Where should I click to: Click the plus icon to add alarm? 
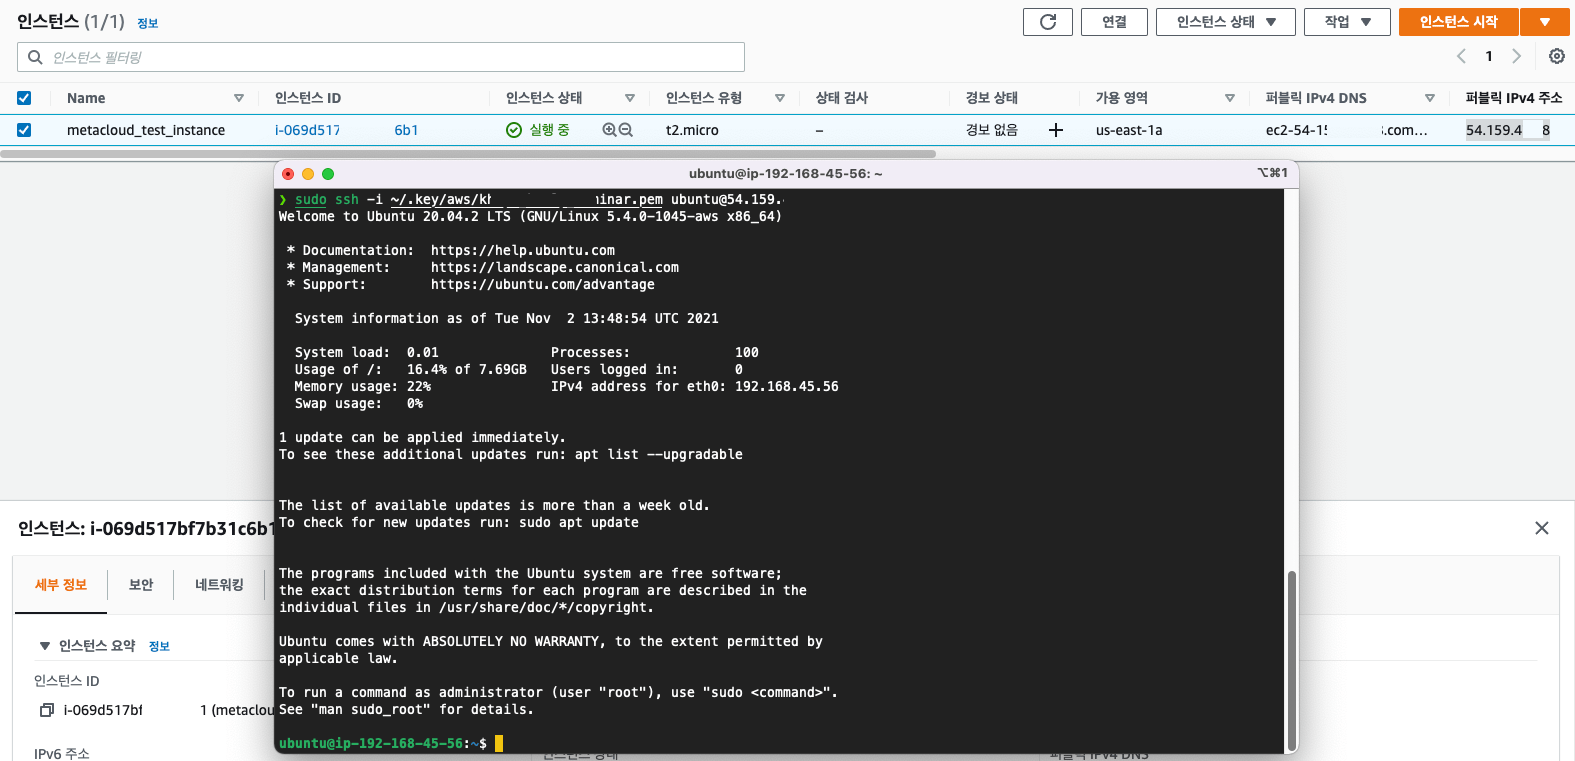(1055, 130)
